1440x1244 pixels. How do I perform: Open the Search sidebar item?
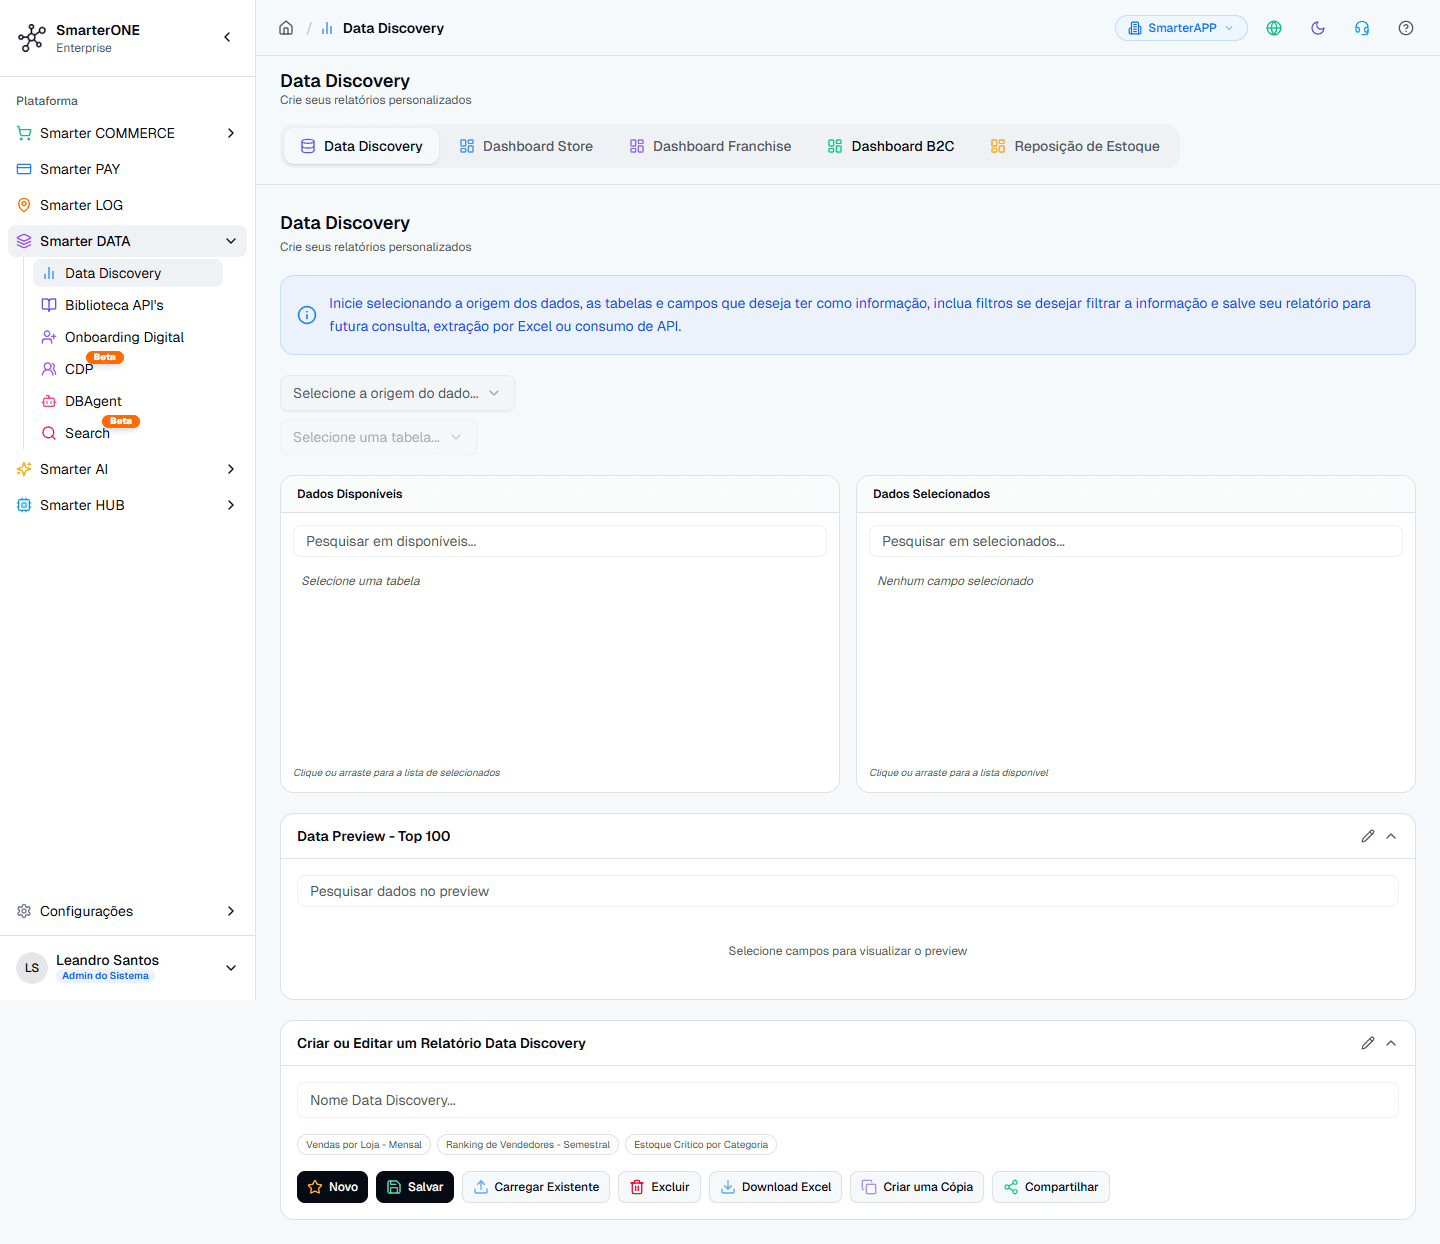click(128, 433)
